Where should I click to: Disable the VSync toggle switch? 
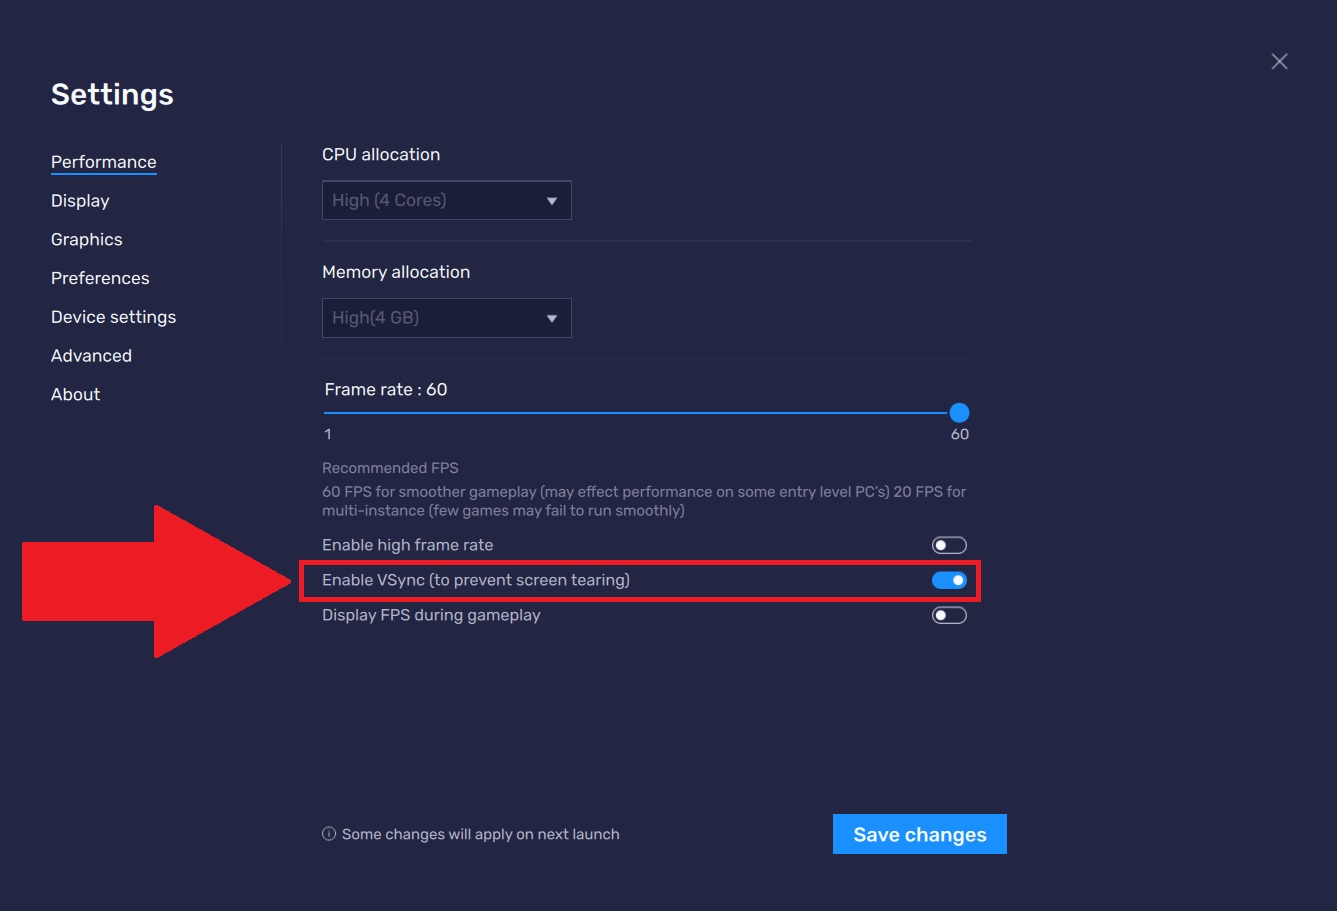pyautogui.click(x=949, y=580)
